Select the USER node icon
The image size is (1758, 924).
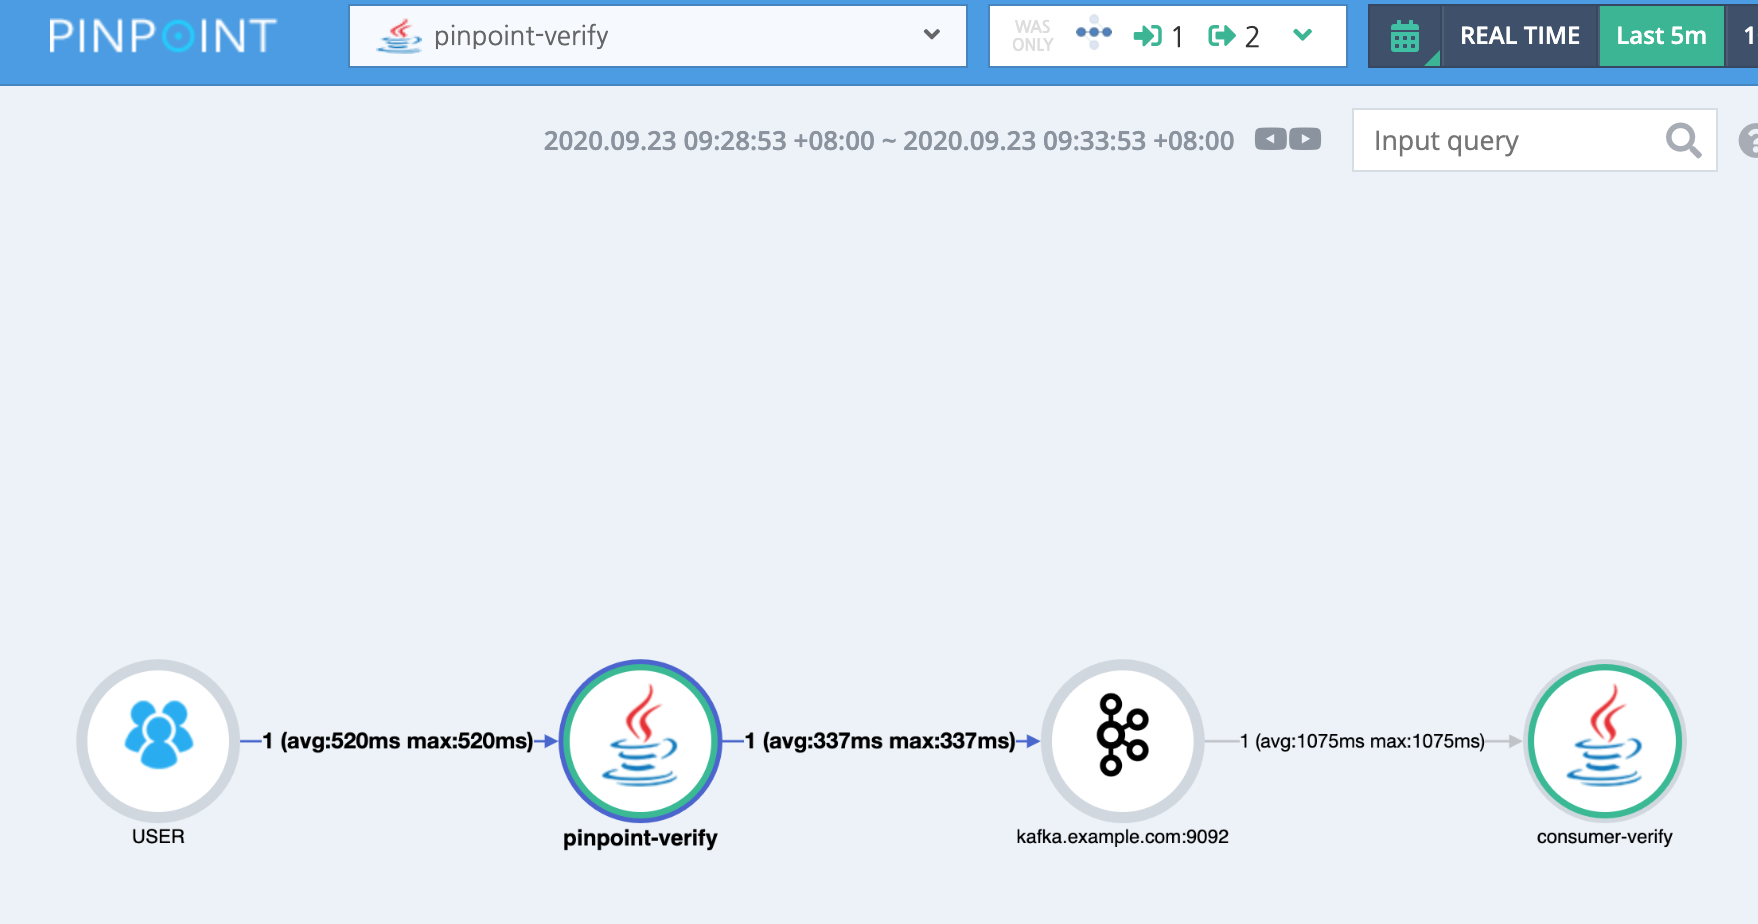click(158, 741)
